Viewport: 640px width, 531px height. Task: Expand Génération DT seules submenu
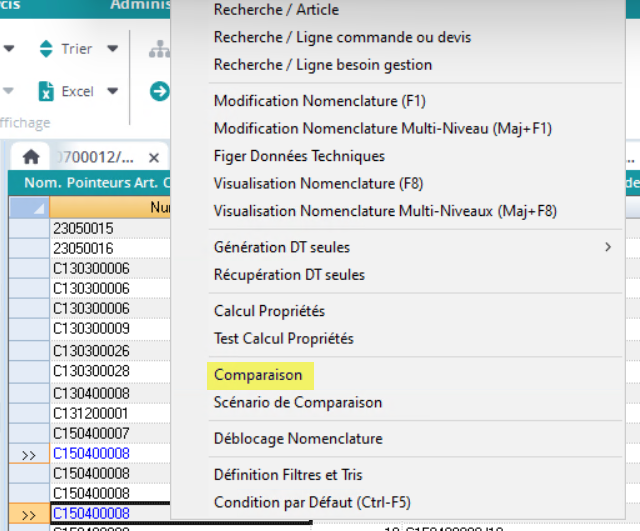pos(607,246)
